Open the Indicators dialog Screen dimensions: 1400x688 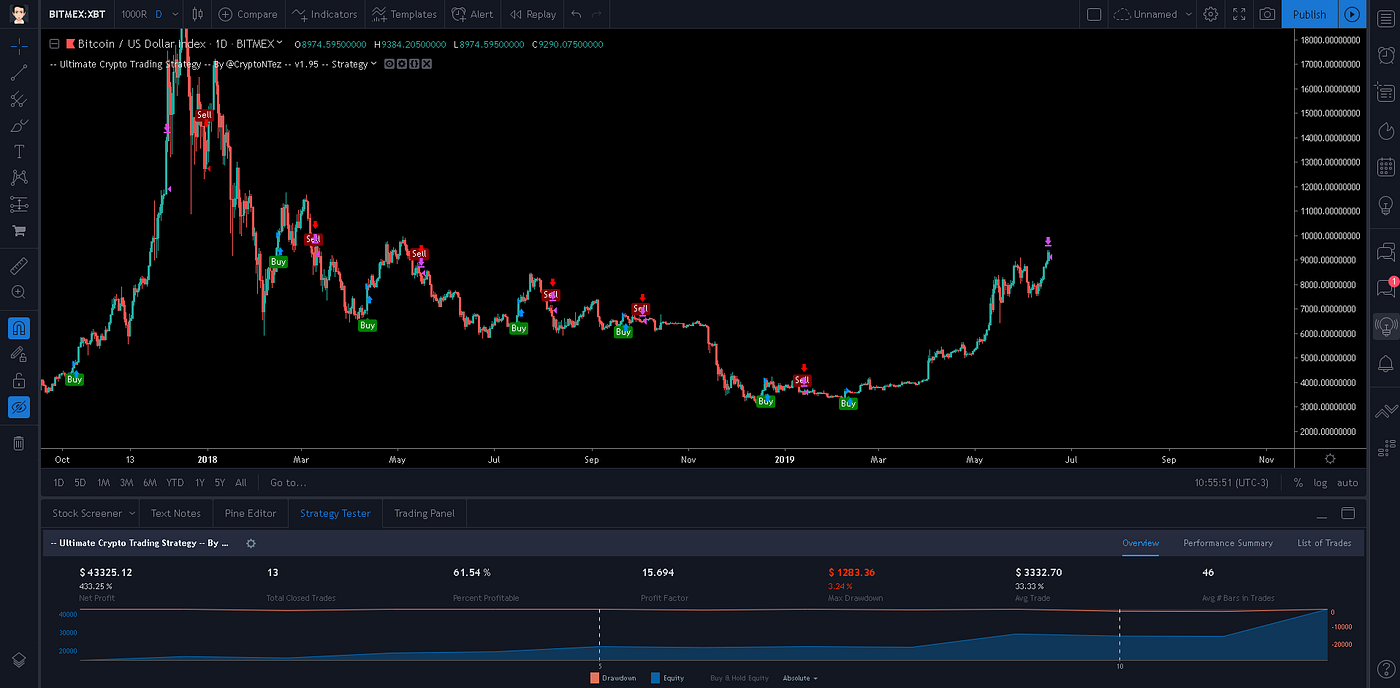coord(325,14)
